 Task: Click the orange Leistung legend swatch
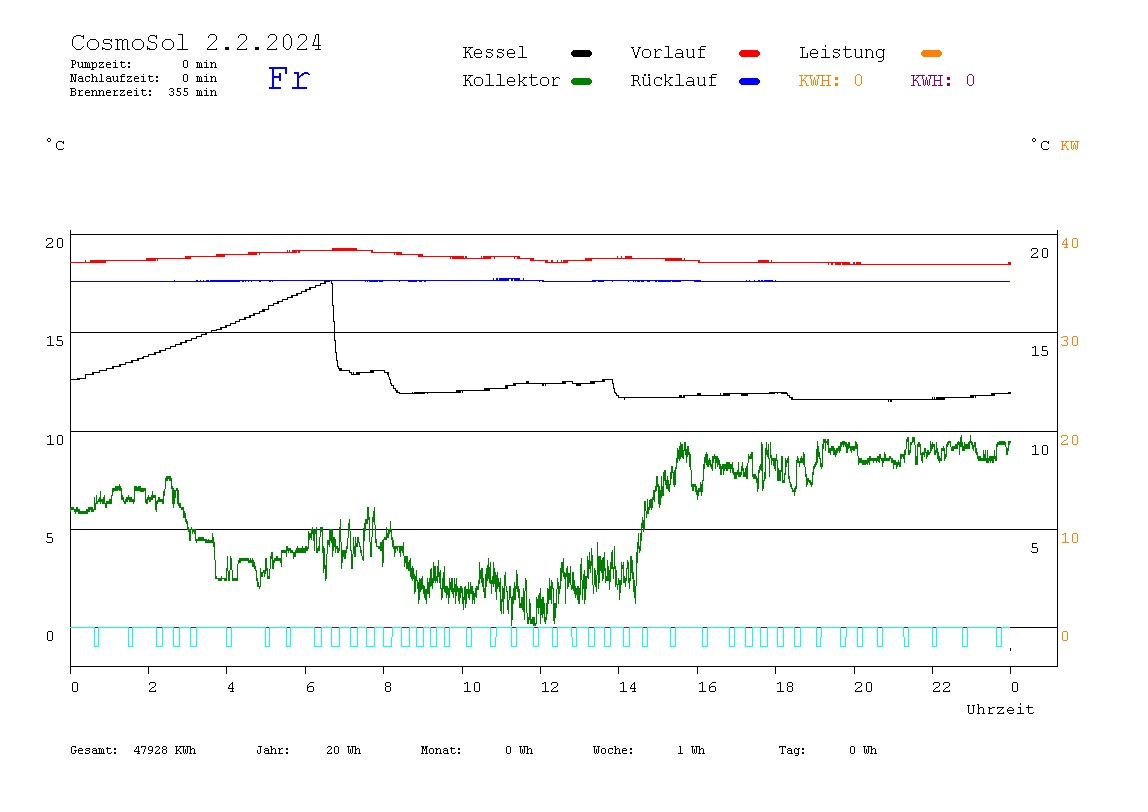click(x=931, y=53)
